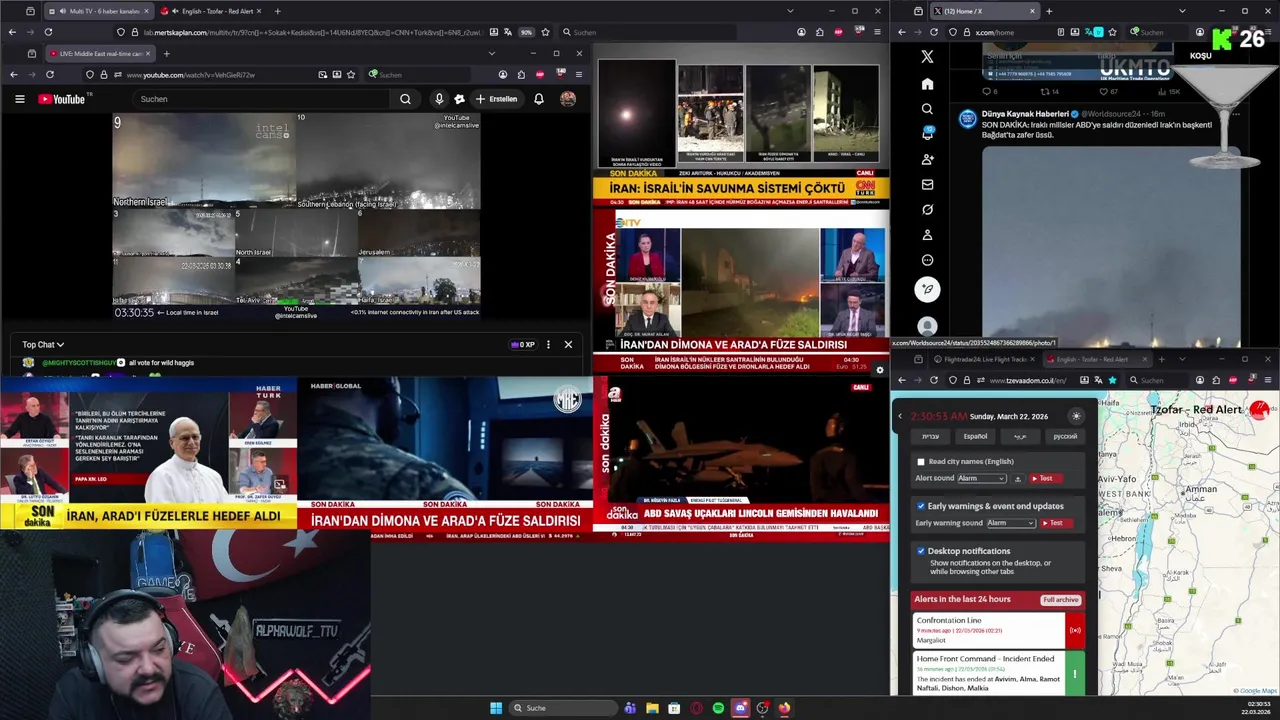Close the YouTube Top Chat panel
Viewport: 1280px width, 720px height.
pos(568,344)
